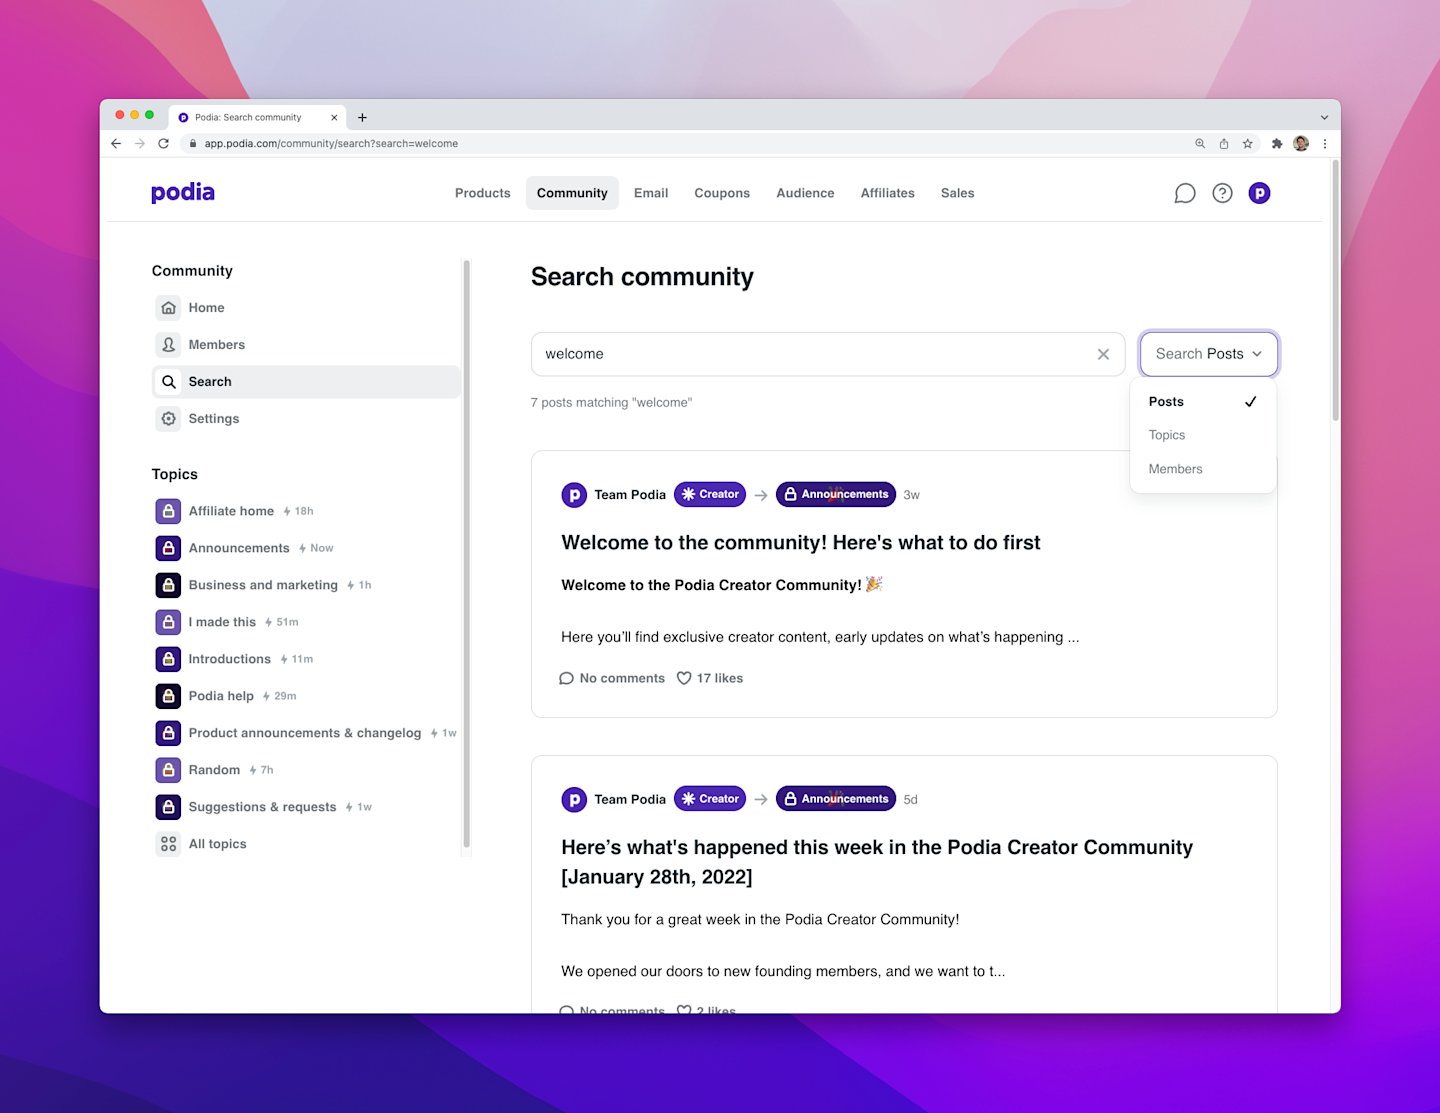Screen dimensions: 1440x1113
Task: Click Team Podia avatar on first post
Action: [x=574, y=495]
